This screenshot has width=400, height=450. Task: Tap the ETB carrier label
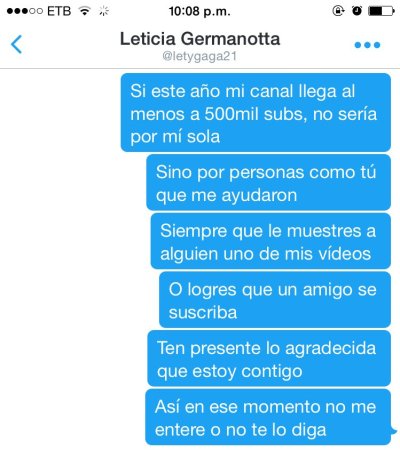tap(59, 11)
